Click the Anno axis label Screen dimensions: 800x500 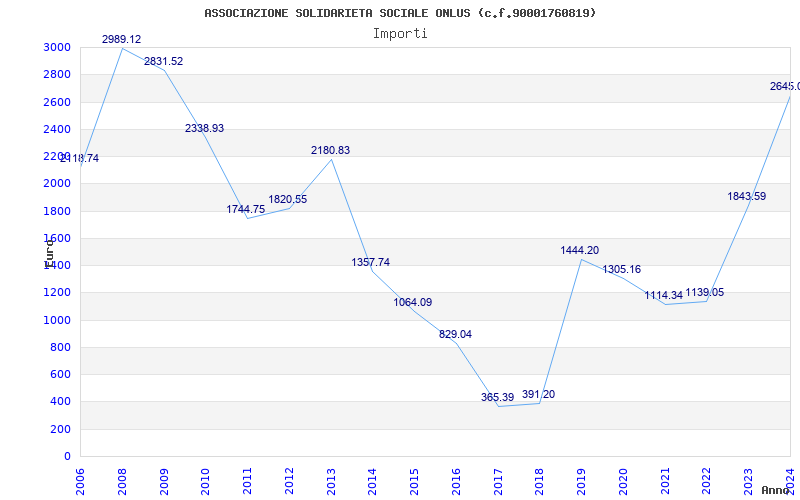click(x=776, y=490)
